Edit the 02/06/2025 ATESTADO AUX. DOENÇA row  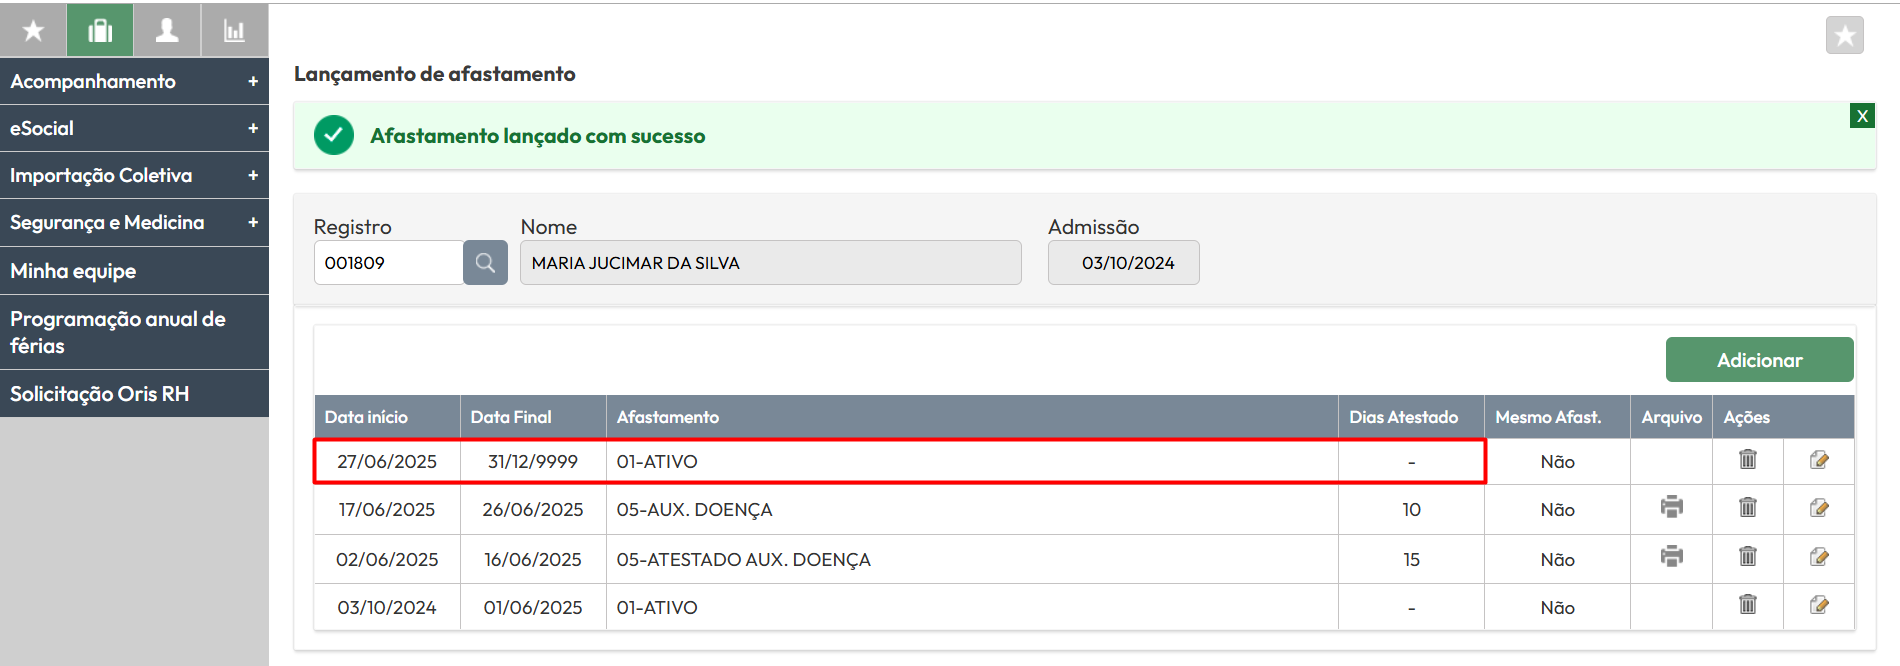coord(1819,557)
